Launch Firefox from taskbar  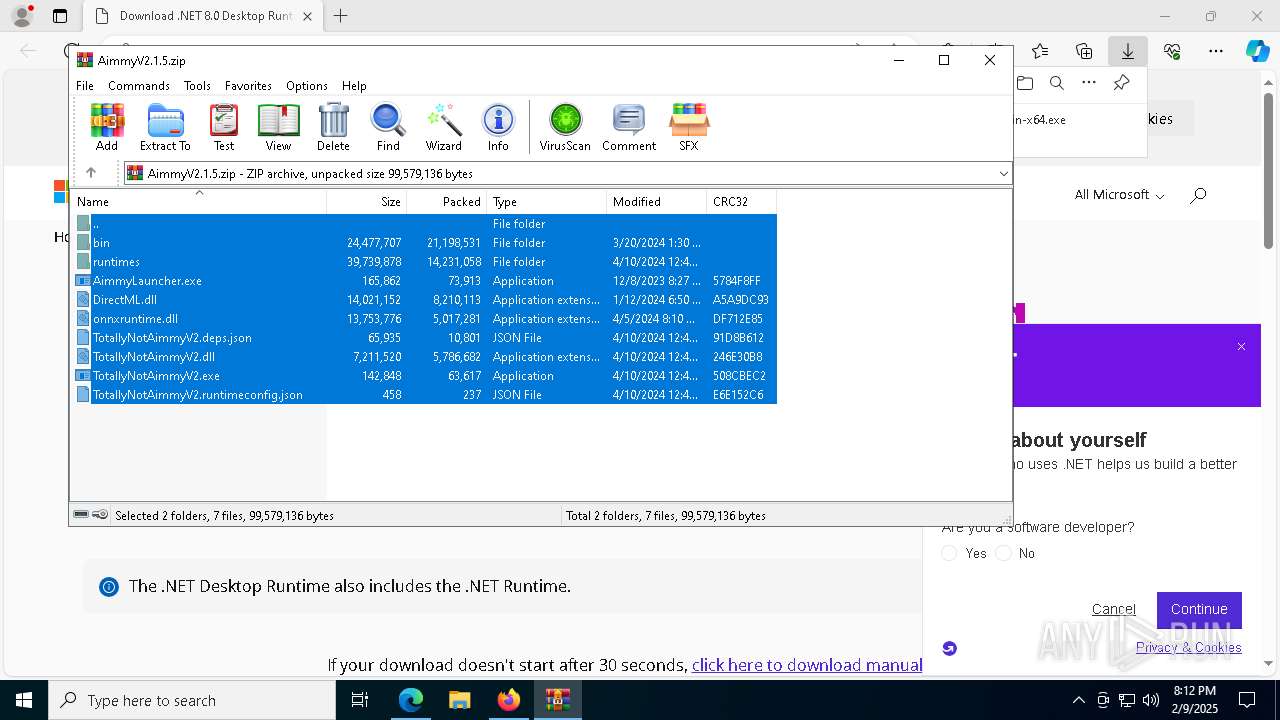tap(508, 700)
